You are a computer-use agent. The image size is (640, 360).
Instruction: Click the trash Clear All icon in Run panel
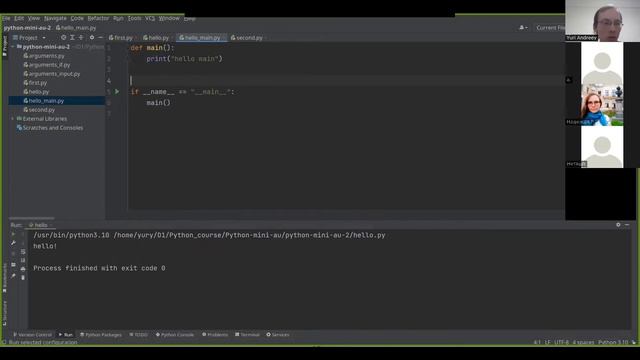[23, 278]
